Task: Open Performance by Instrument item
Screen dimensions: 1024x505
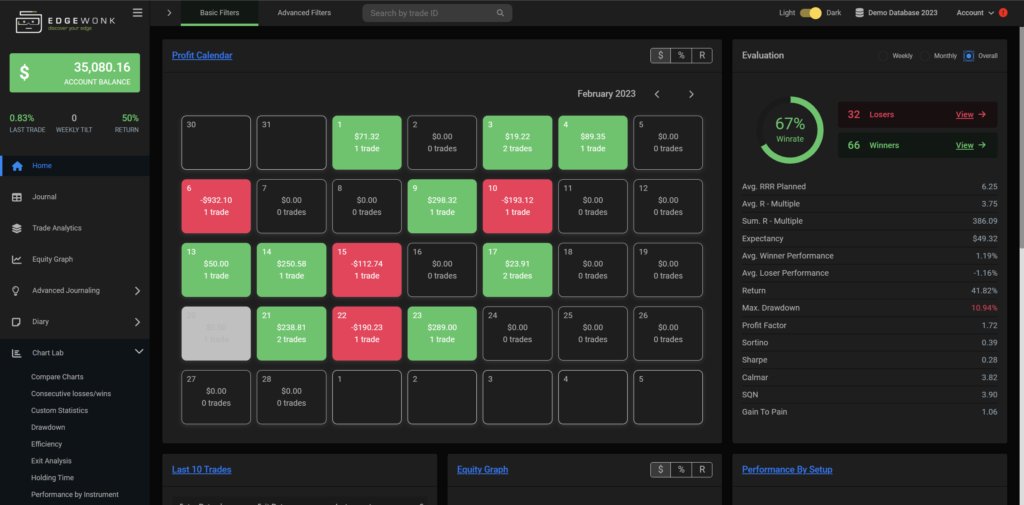Action: pyautogui.click(x=75, y=495)
